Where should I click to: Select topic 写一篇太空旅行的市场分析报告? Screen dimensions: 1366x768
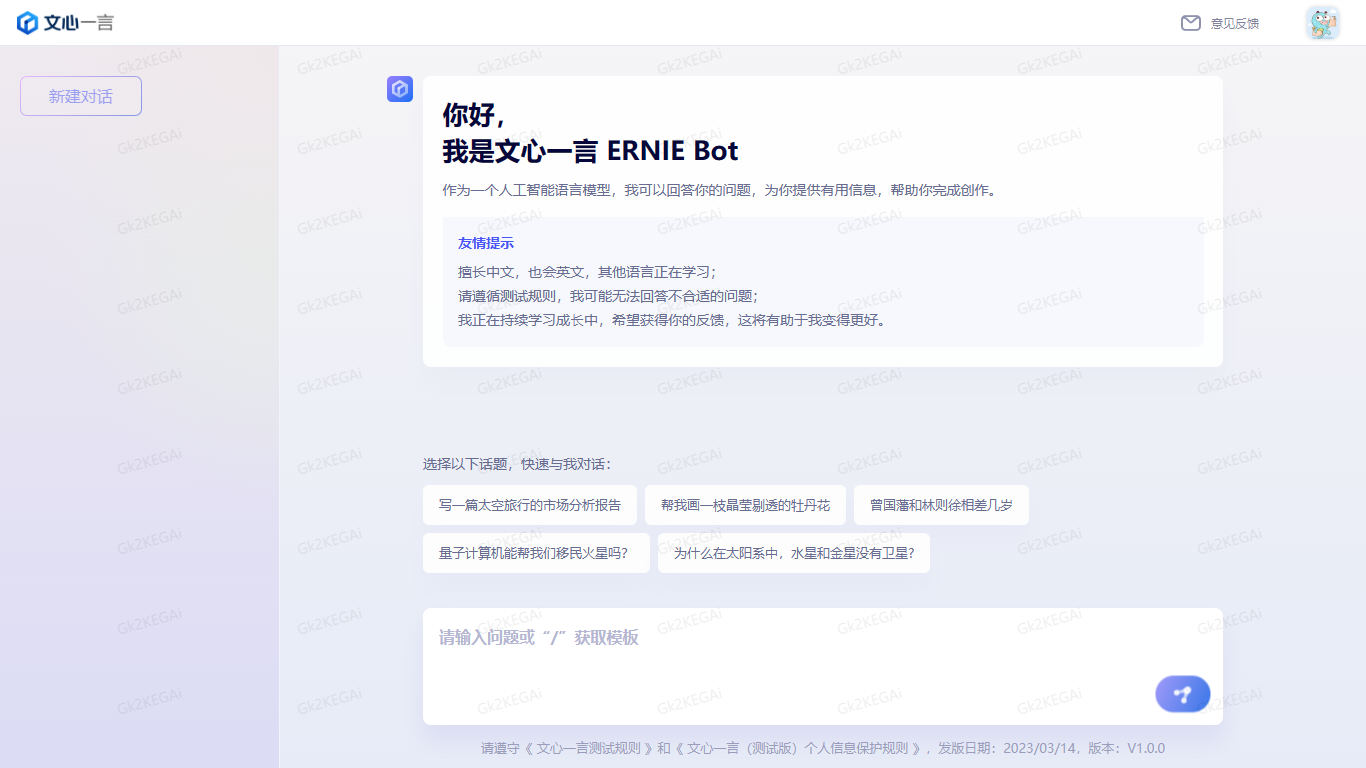(x=530, y=505)
